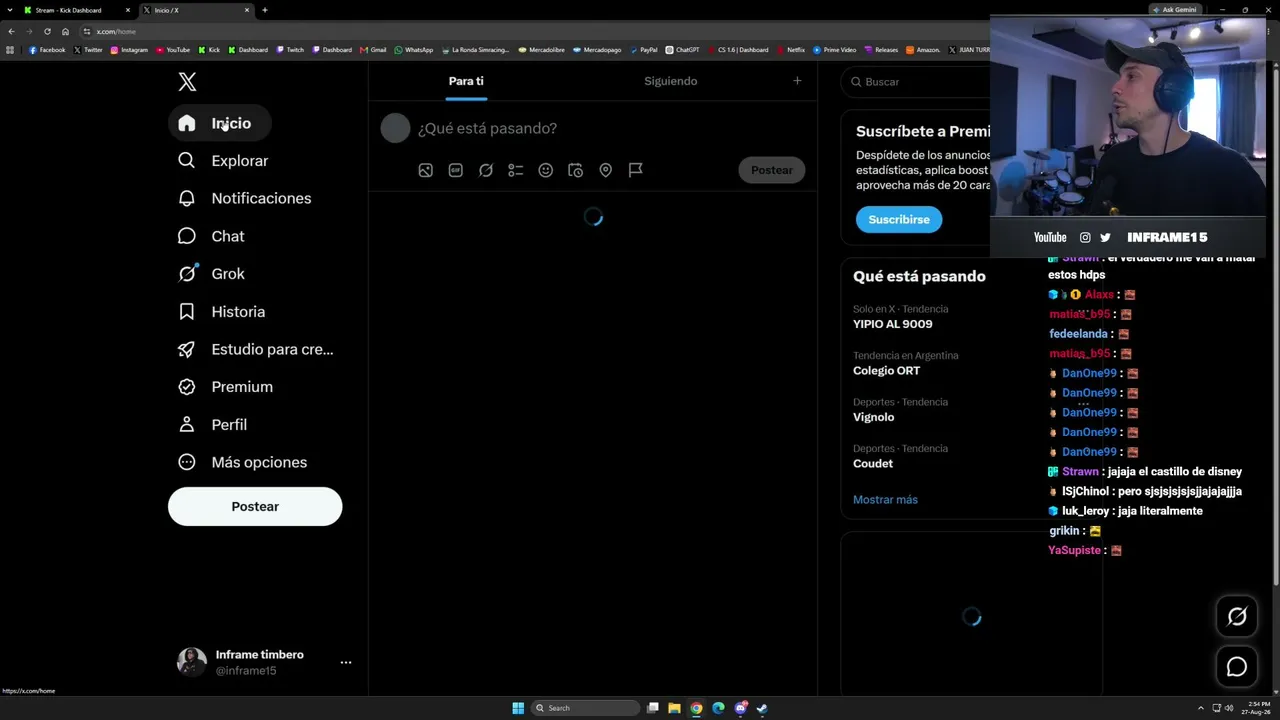Schedule the post with calendar icon
The height and width of the screenshot is (720, 1280).
click(576, 170)
